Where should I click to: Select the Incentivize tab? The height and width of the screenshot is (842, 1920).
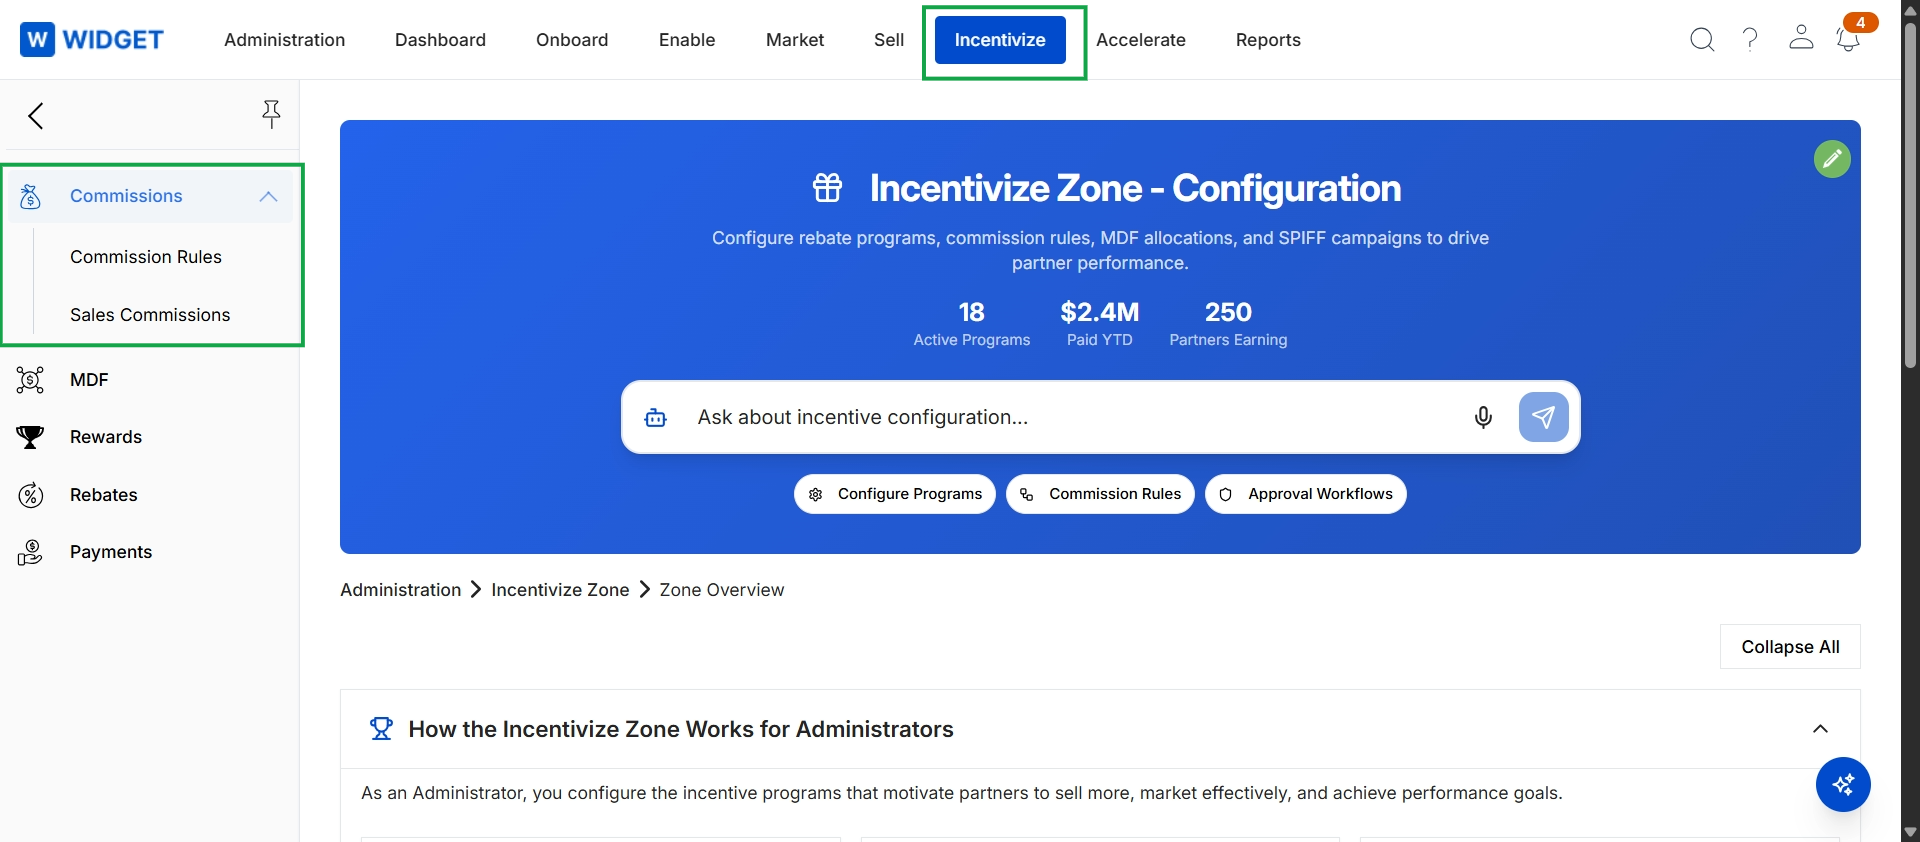[1000, 40]
